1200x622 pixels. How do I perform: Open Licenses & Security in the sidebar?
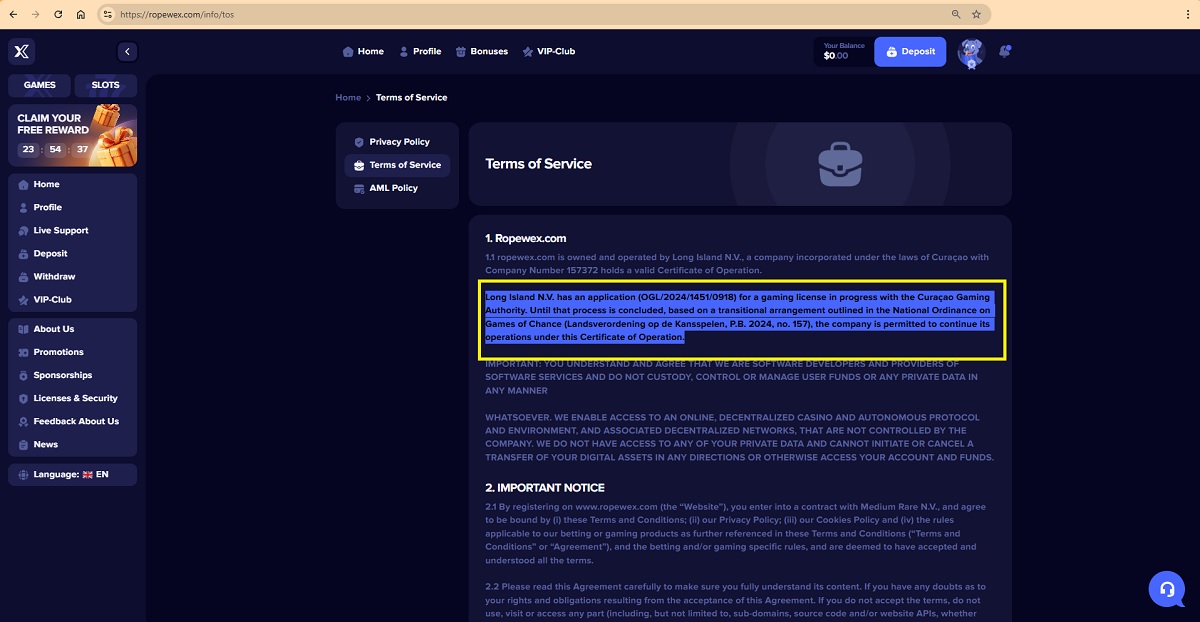click(75, 398)
